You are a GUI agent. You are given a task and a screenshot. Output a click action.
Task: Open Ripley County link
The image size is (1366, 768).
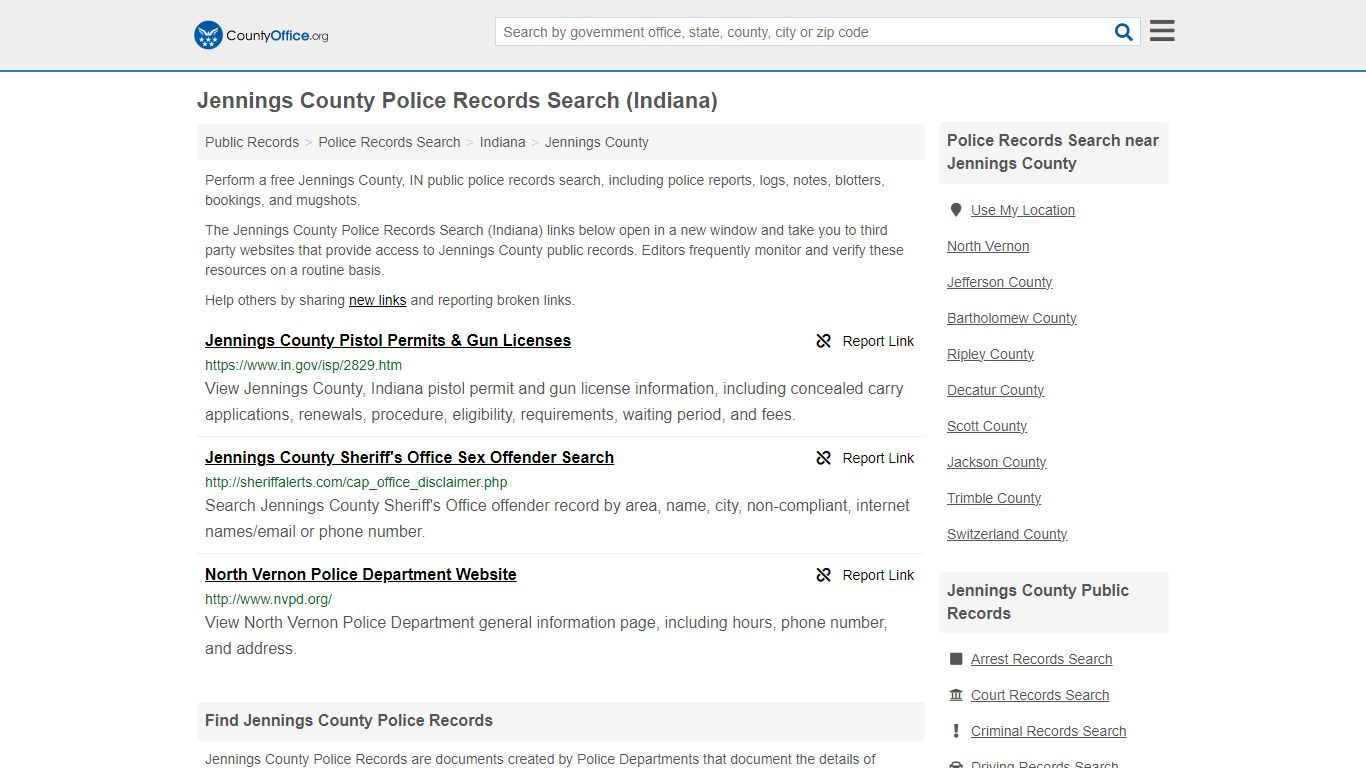coord(991,354)
